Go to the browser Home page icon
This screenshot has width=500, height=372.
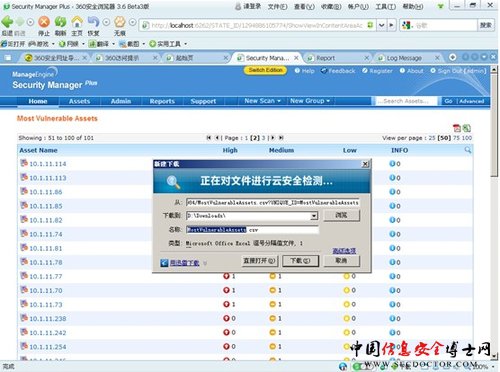pos(77,22)
